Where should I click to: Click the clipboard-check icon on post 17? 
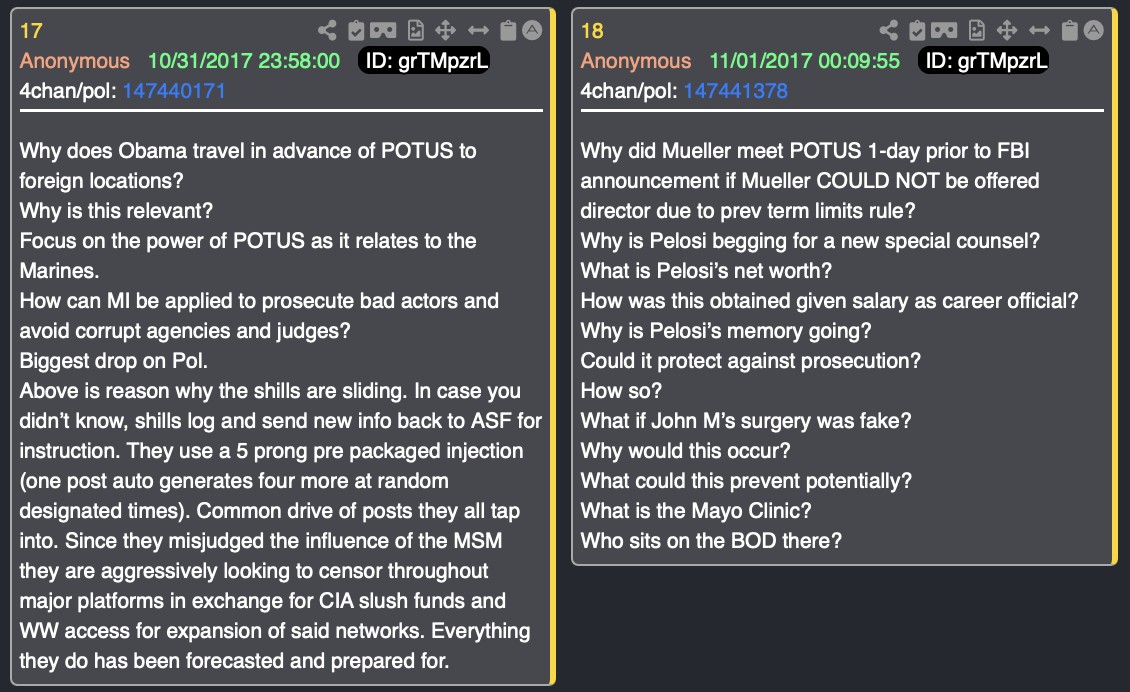coord(356,30)
